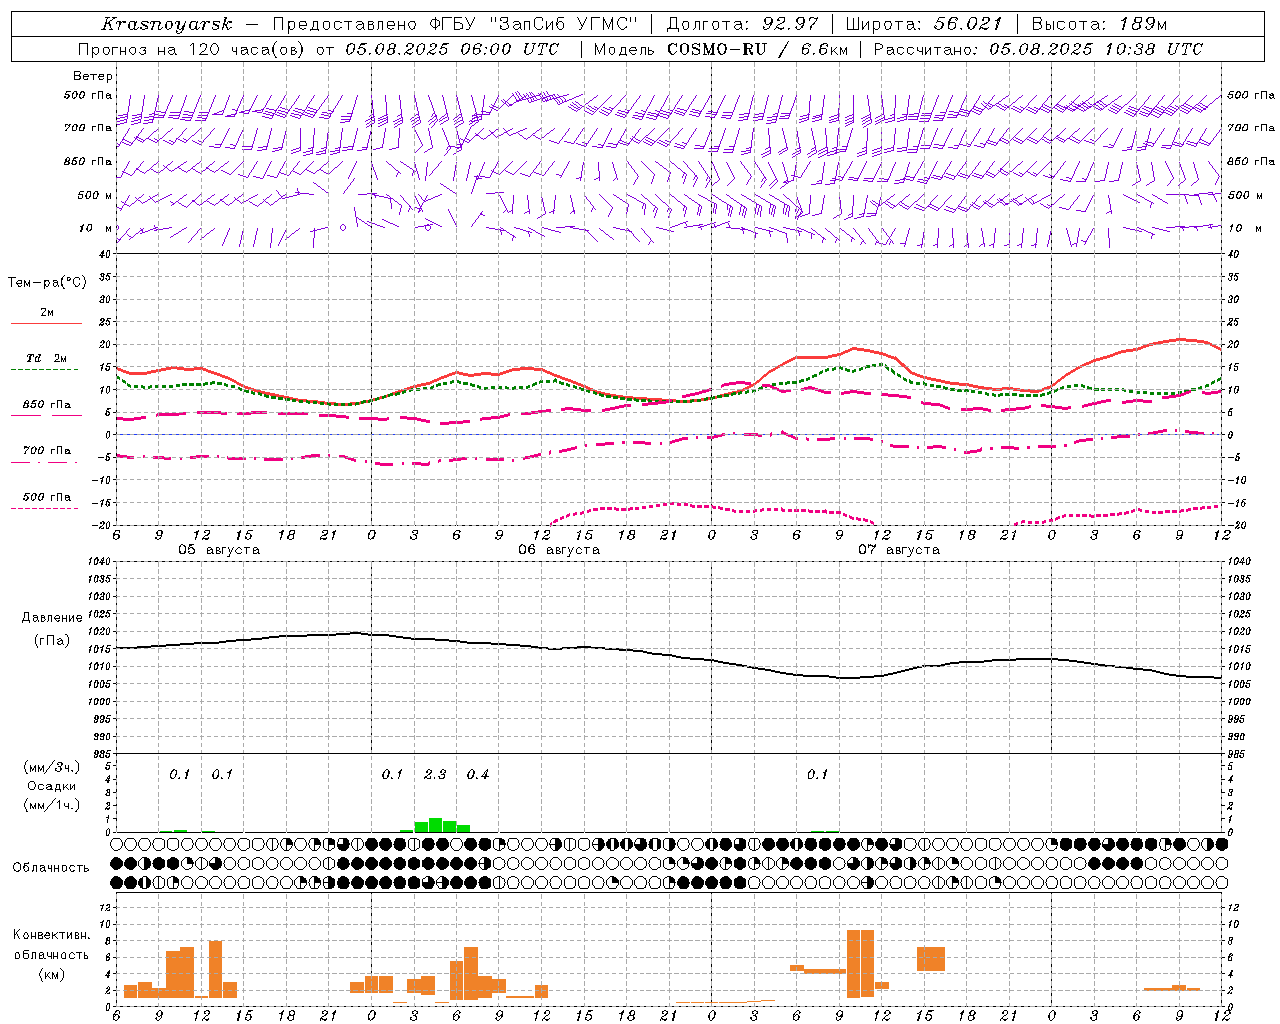This screenshot has height=1024, width=1280.
Task: Select the 'Широта: 56.021' latitude value
Action: (924, 25)
